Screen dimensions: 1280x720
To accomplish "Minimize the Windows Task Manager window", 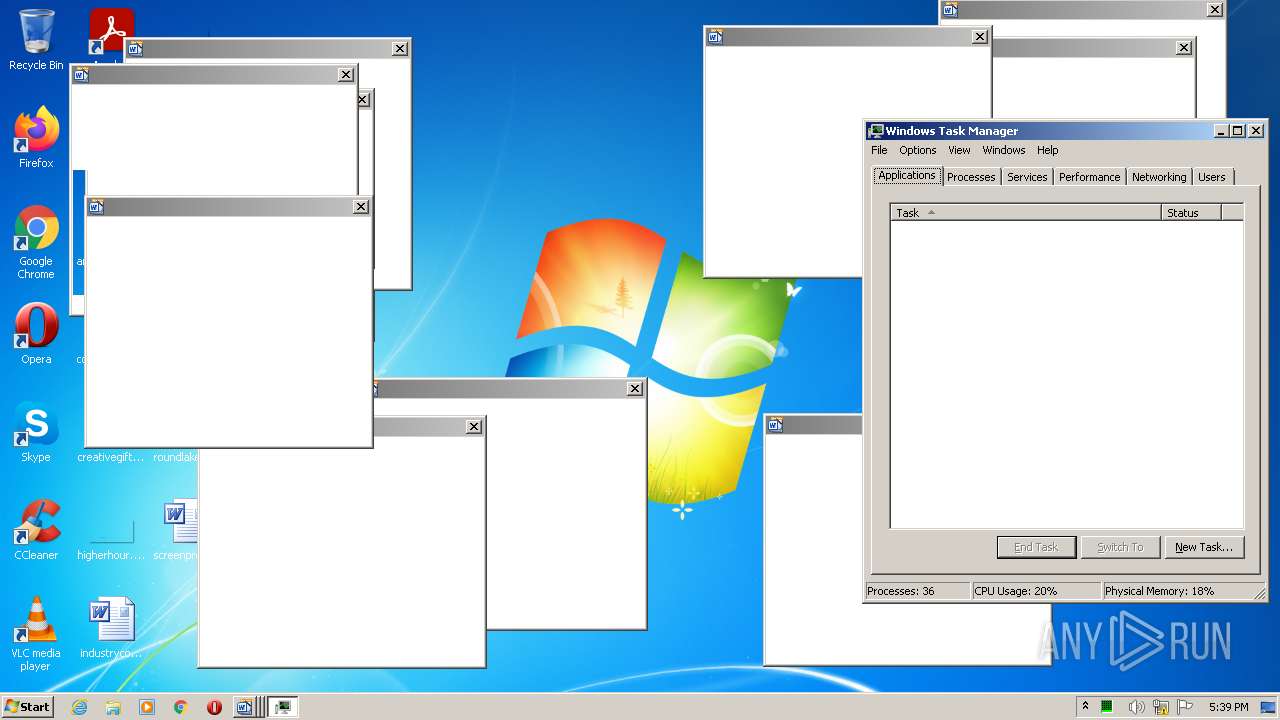I will tap(1221, 131).
